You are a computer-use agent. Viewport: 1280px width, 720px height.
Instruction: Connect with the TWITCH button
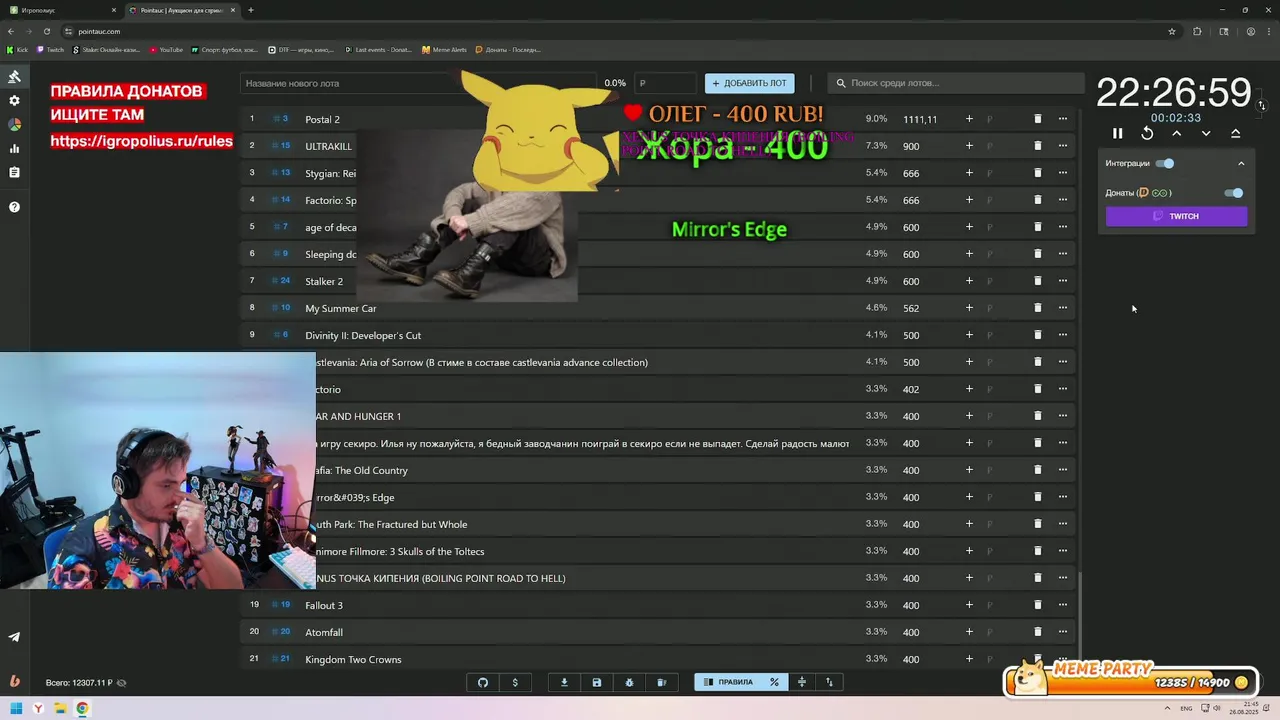[1177, 216]
